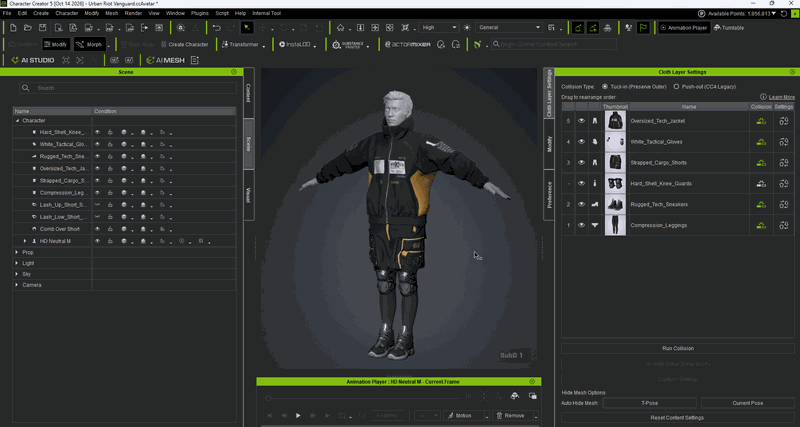Click the Current Pose button
Viewport: 800px width, 427px height.
coord(747,403)
